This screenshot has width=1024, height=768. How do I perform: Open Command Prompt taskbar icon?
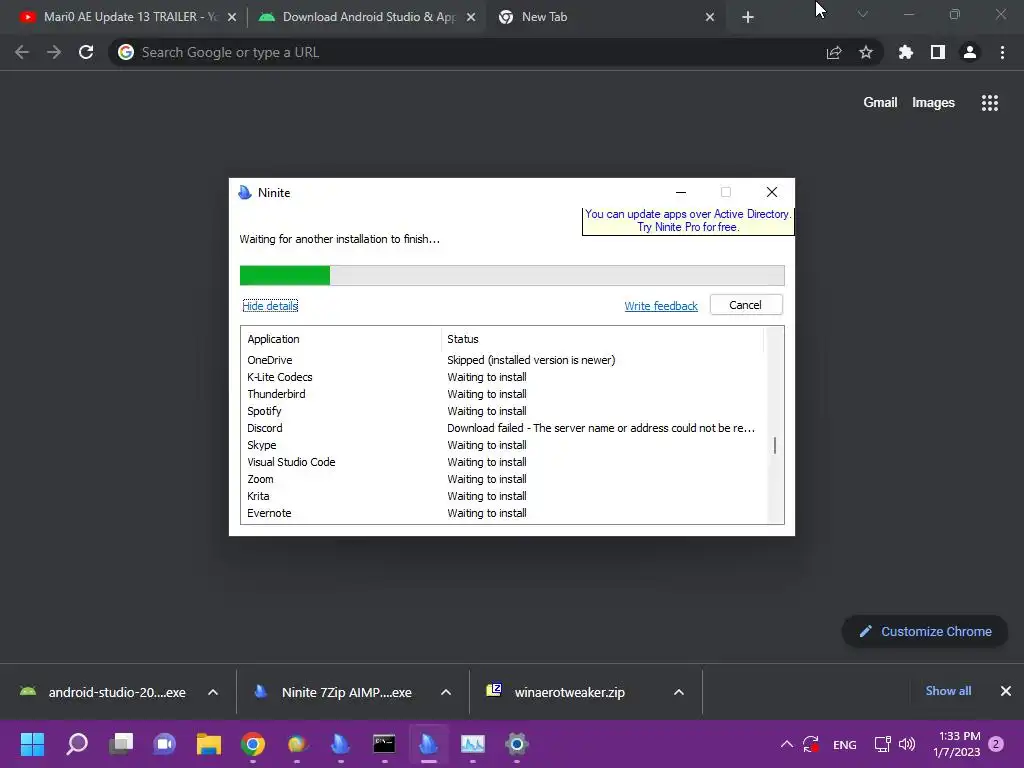384,744
